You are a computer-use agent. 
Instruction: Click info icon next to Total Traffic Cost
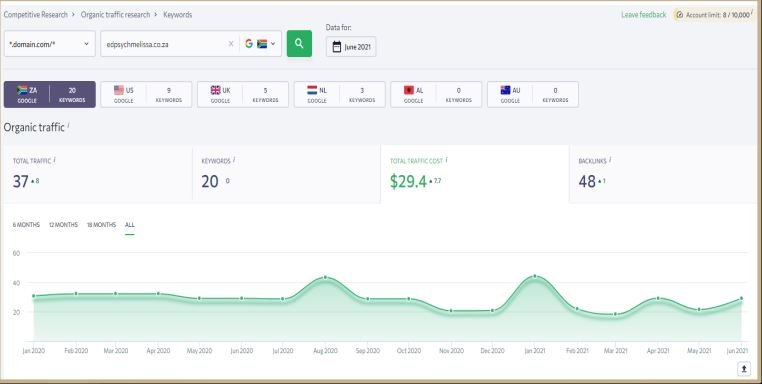click(x=446, y=159)
